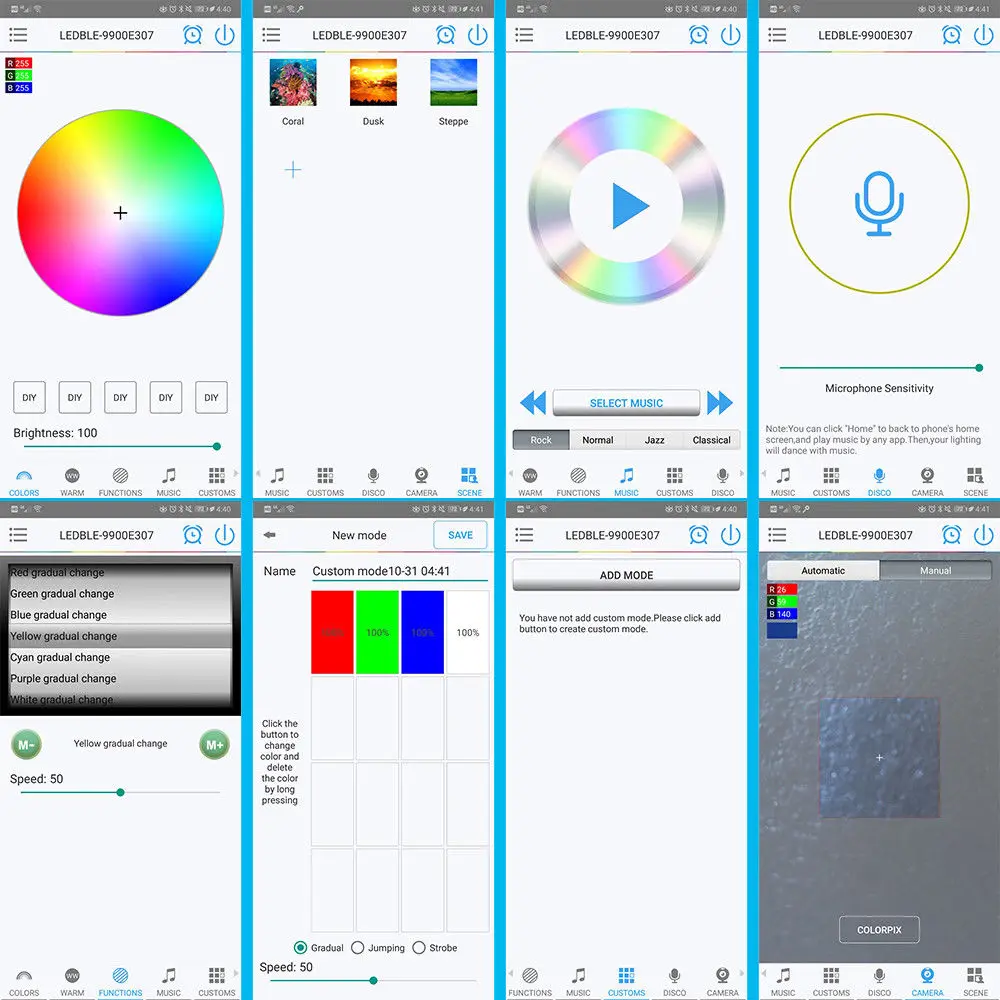Edit the Custom mode name field
Image resolution: width=1000 pixels, height=1000 pixels.
[400, 571]
